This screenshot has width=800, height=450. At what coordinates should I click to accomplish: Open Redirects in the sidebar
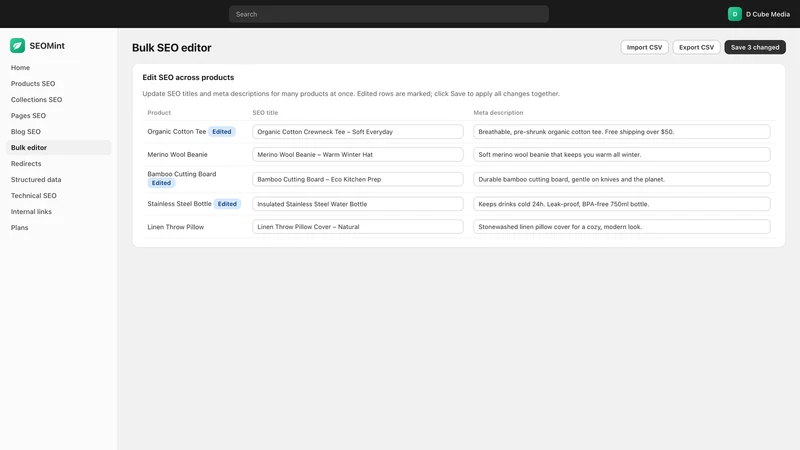(x=26, y=163)
